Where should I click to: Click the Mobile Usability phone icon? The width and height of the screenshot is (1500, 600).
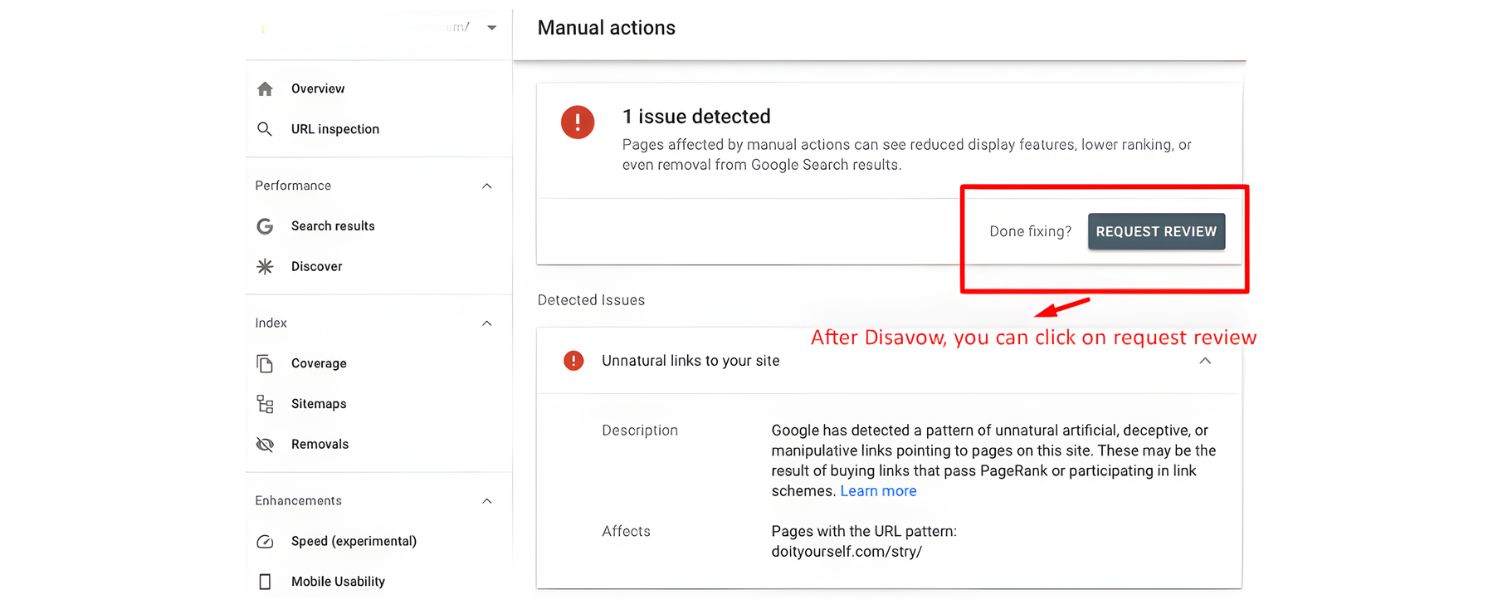pyautogui.click(x=265, y=582)
